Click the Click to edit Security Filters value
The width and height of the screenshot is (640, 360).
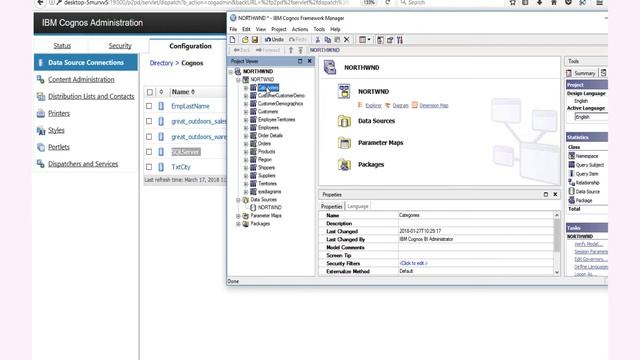(413, 263)
